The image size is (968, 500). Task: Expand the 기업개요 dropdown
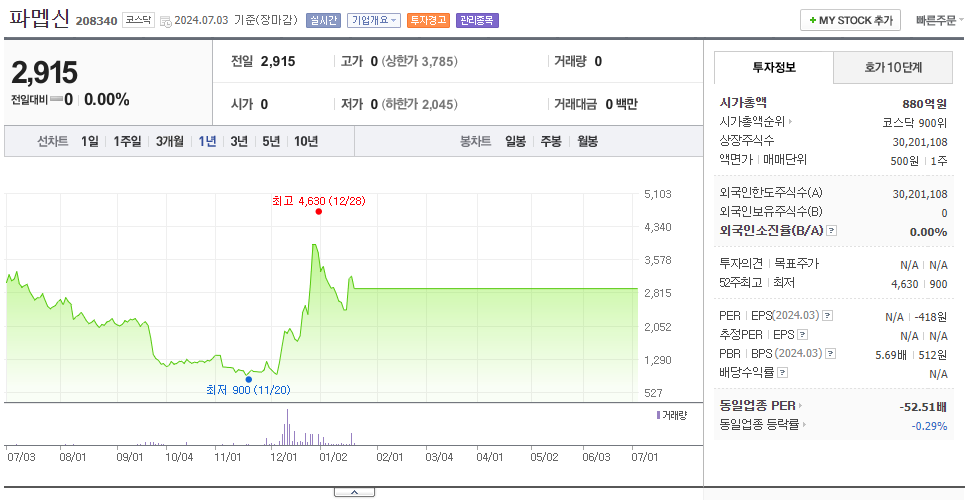click(373, 20)
